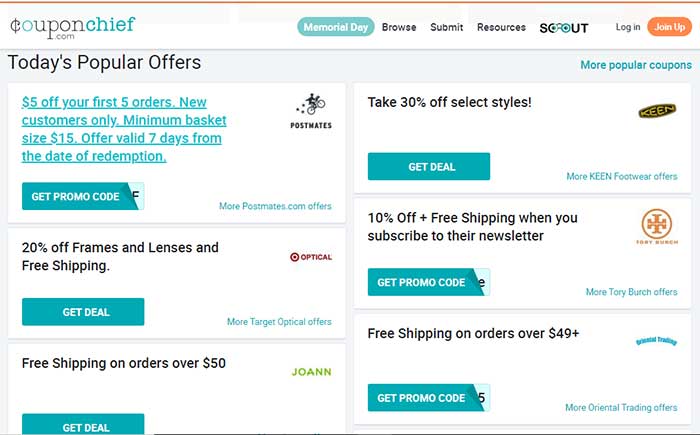Open the JOANN logo
This screenshot has height=435, width=700.
(312, 372)
